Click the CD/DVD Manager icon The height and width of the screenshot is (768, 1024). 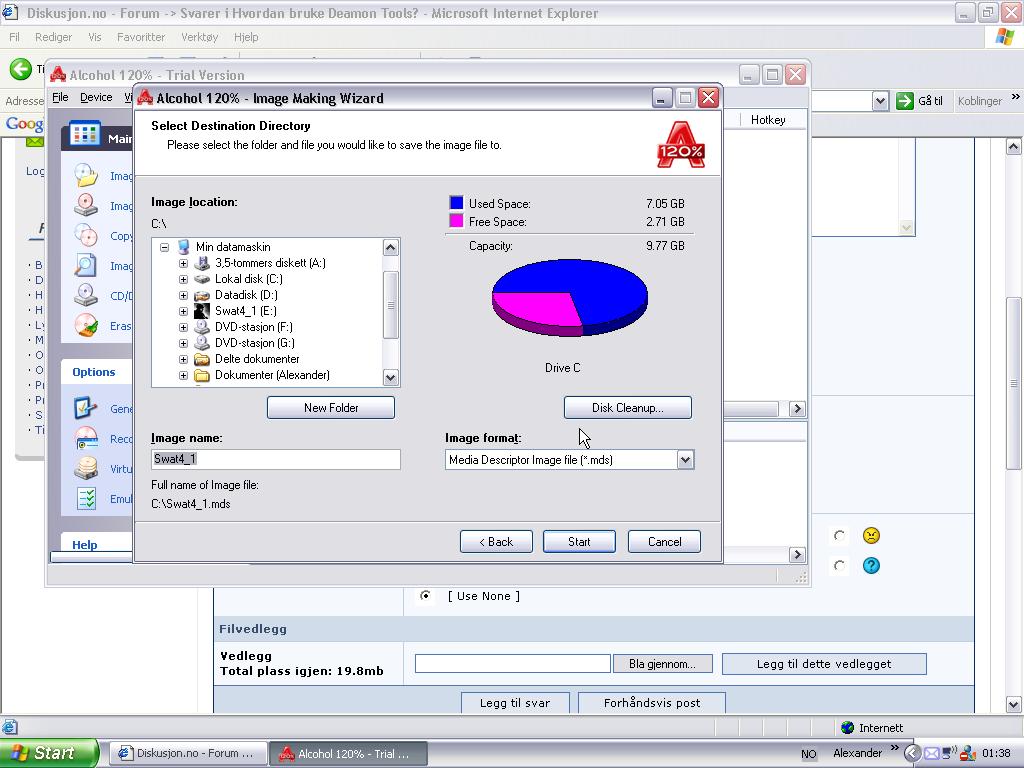pyautogui.click(x=86, y=295)
